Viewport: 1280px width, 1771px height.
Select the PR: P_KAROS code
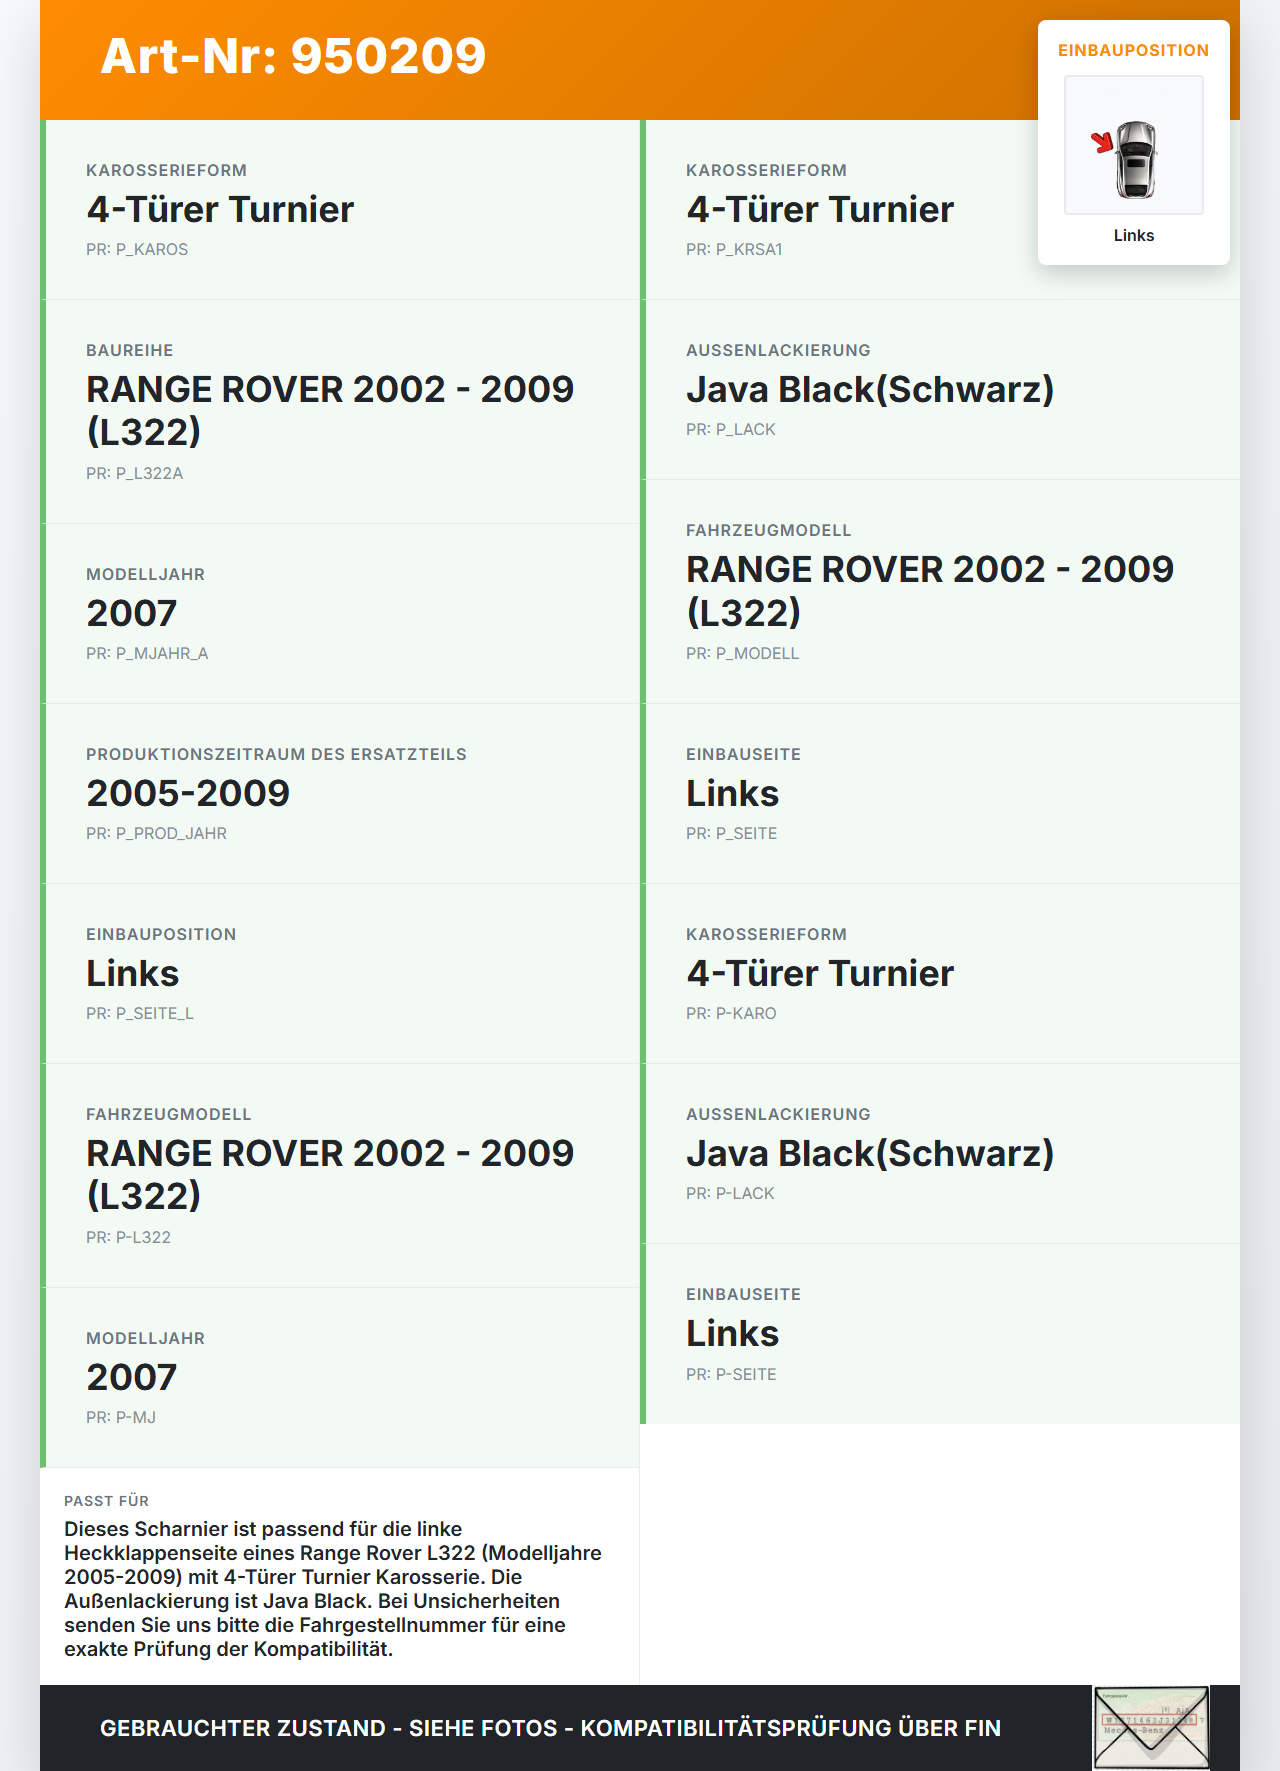(x=137, y=250)
